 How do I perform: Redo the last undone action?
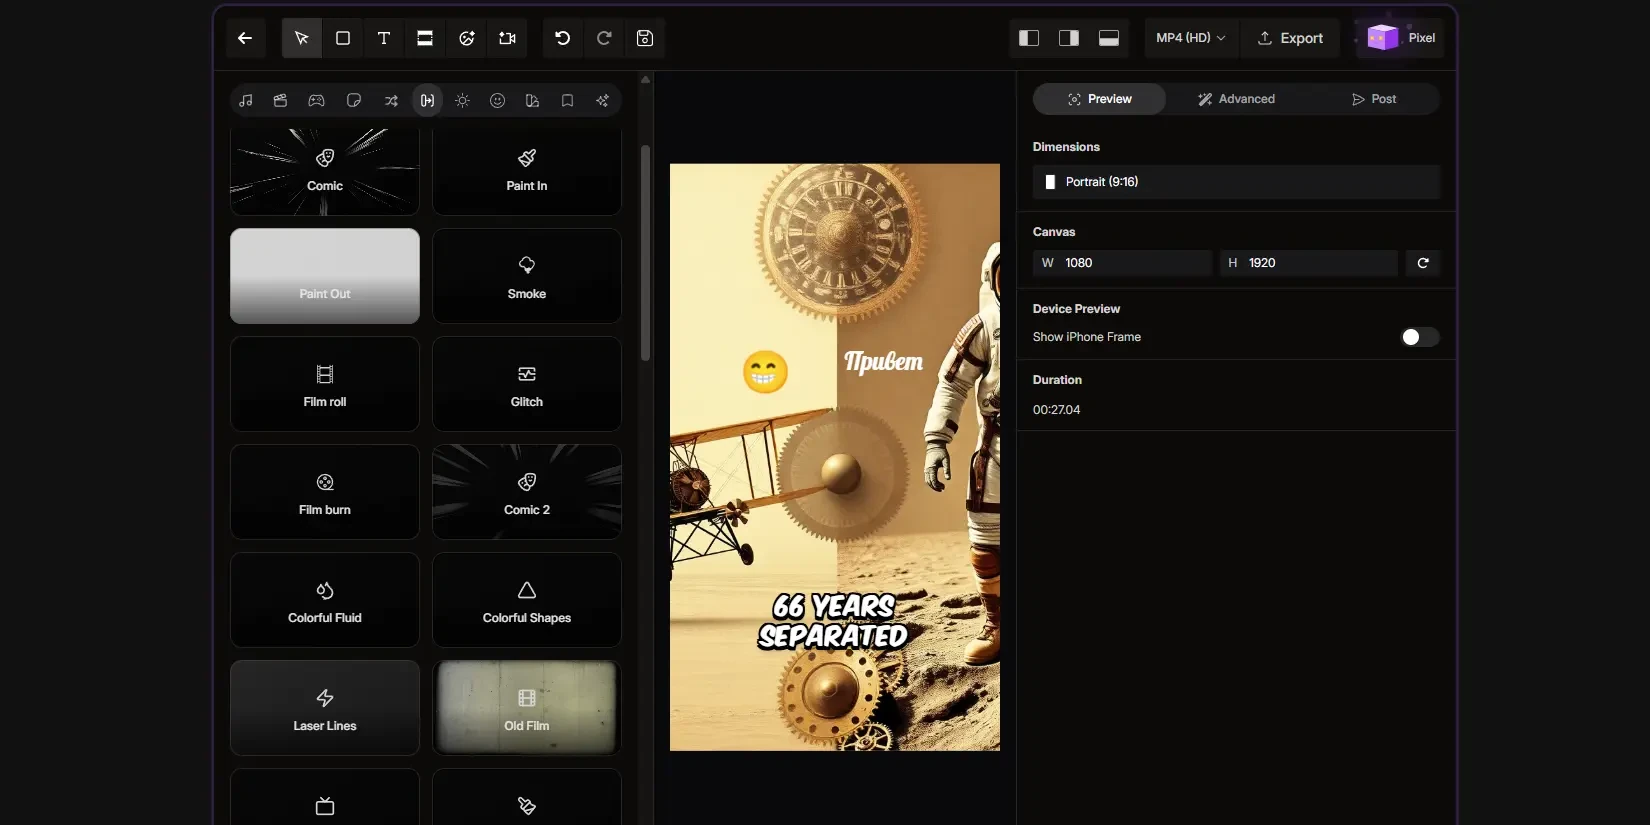point(604,38)
